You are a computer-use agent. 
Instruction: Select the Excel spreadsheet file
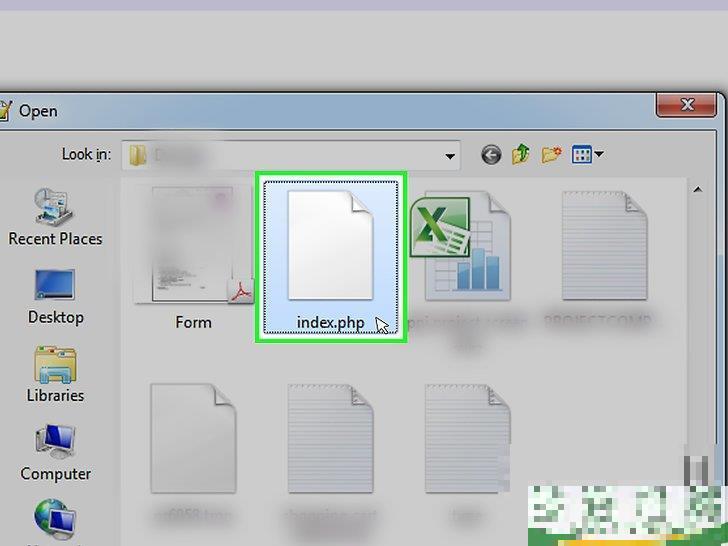pyautogui.click(x=467, y=250)
